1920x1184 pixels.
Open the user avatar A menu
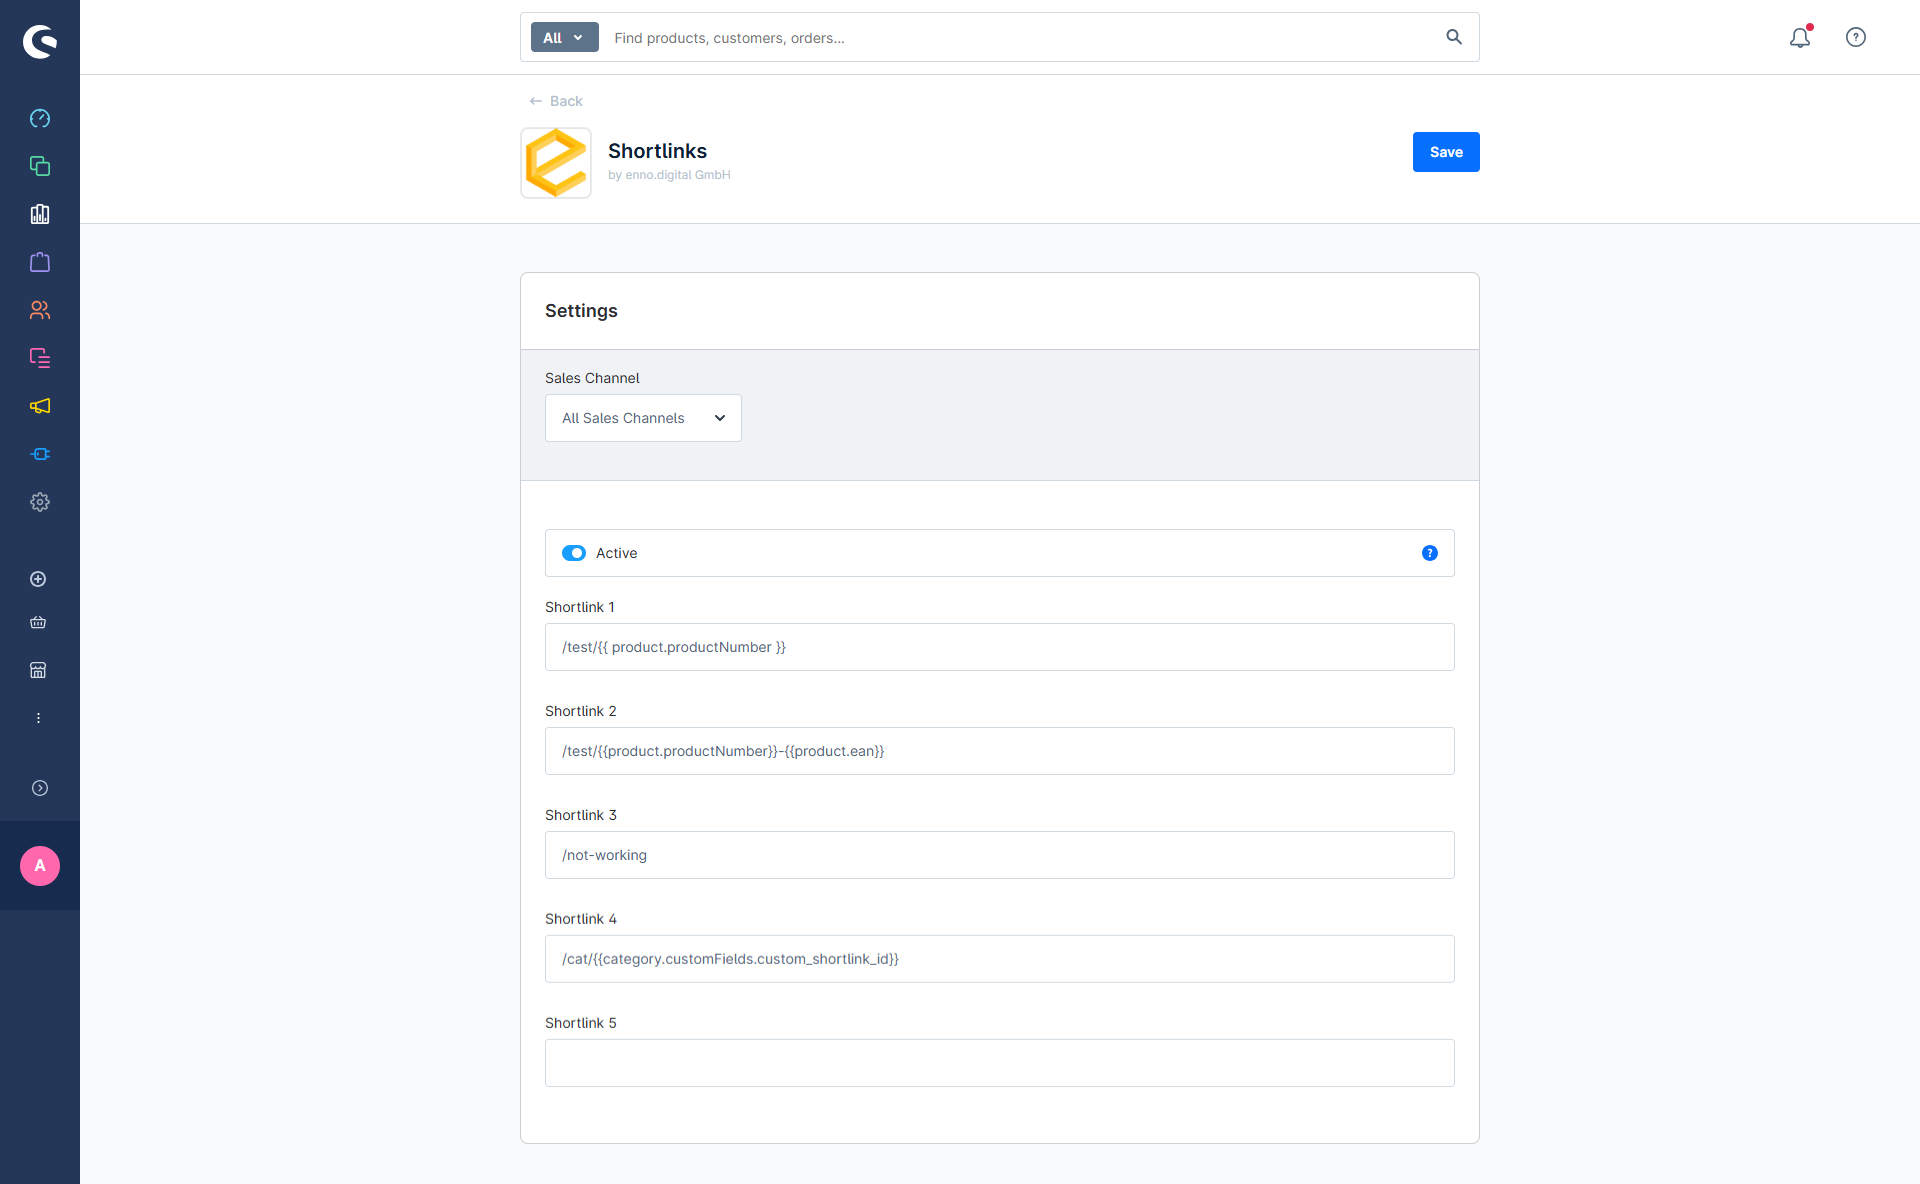click(40, 866)
